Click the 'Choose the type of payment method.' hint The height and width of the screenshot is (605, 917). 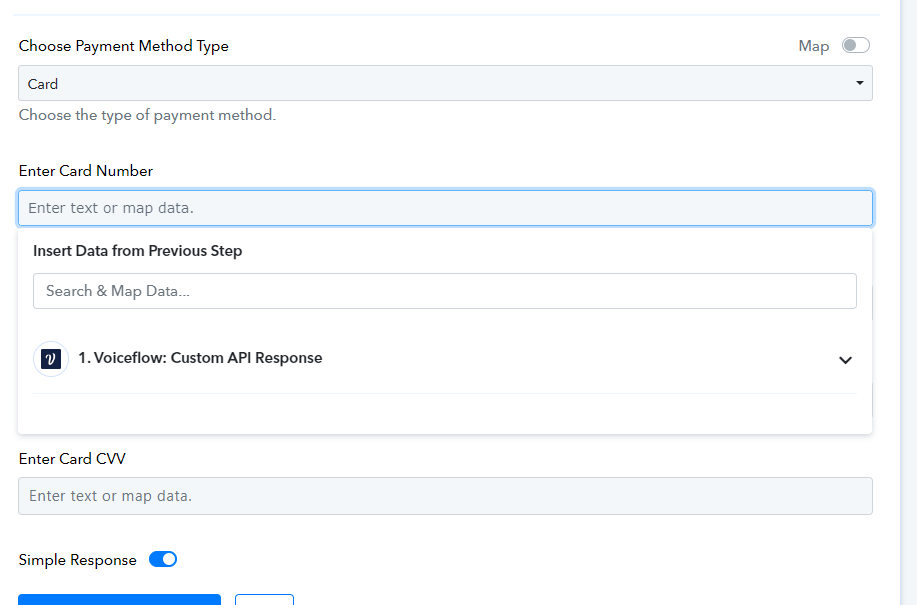click(147, 115)
